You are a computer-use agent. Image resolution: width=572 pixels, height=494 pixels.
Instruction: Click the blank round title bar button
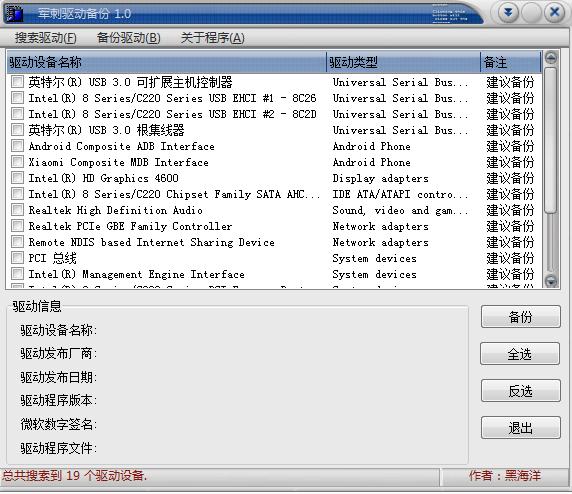531,13
